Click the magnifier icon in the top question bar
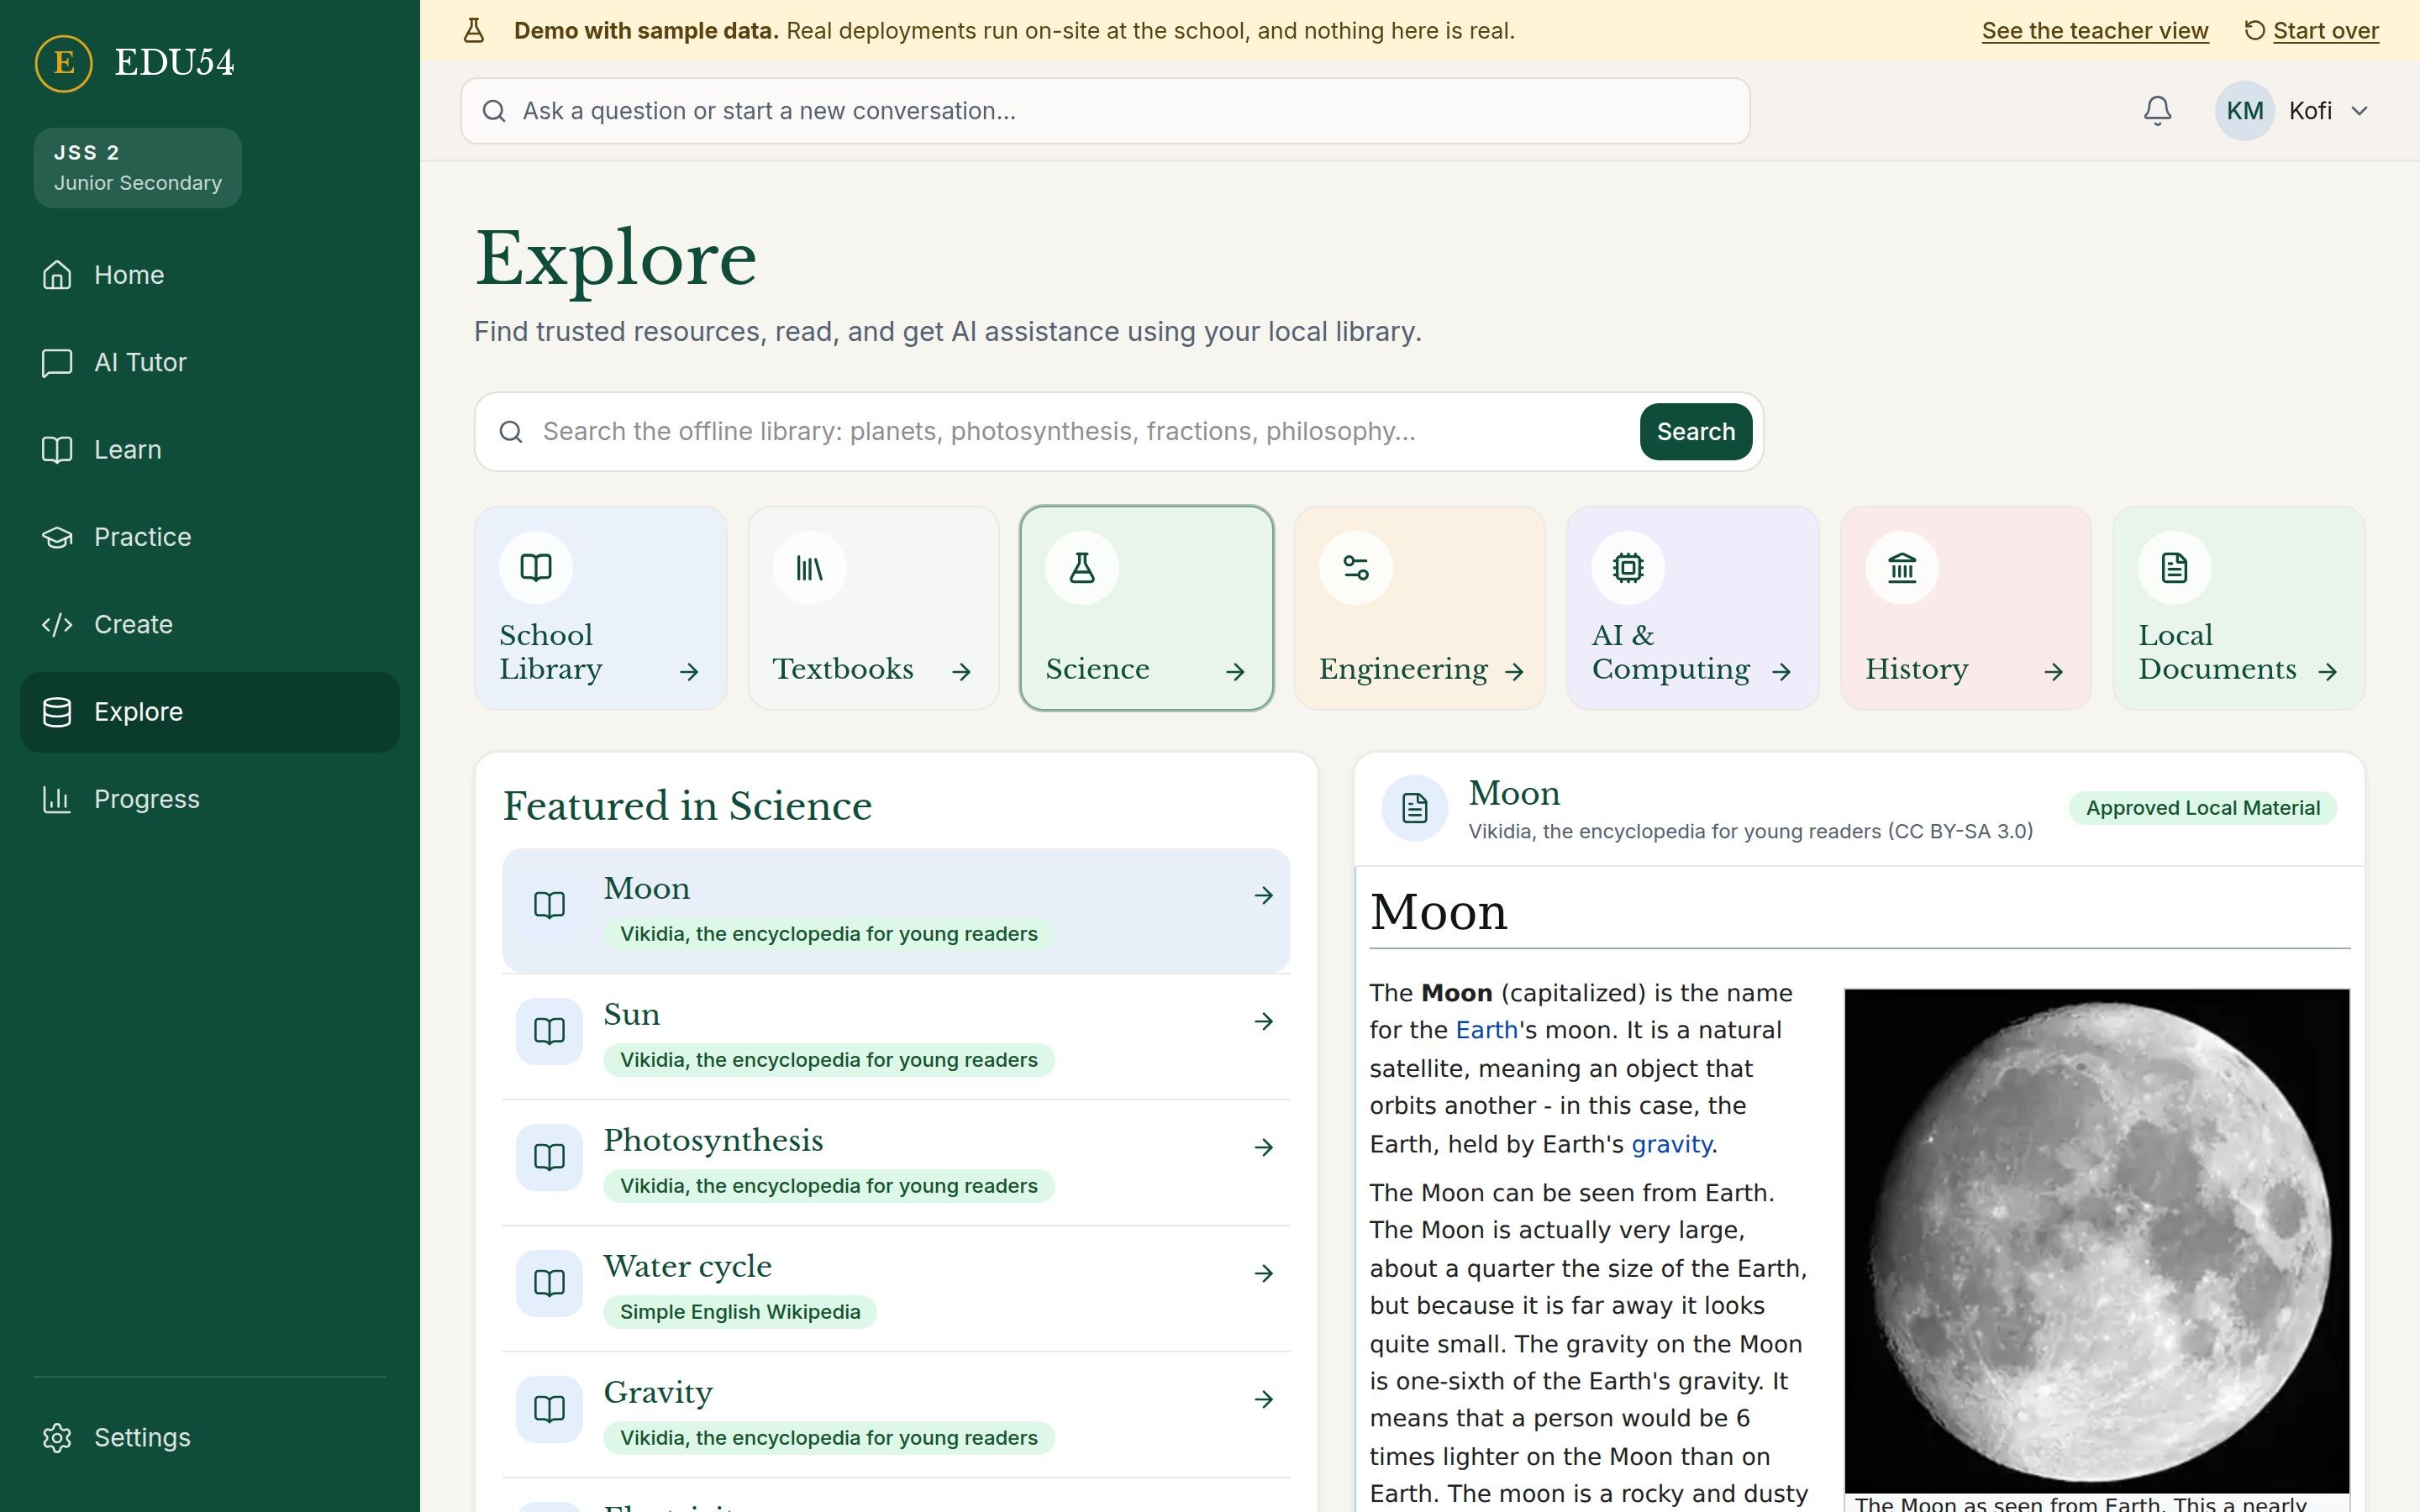Screen dimensions: 2420x1512 tap(494, 111)
